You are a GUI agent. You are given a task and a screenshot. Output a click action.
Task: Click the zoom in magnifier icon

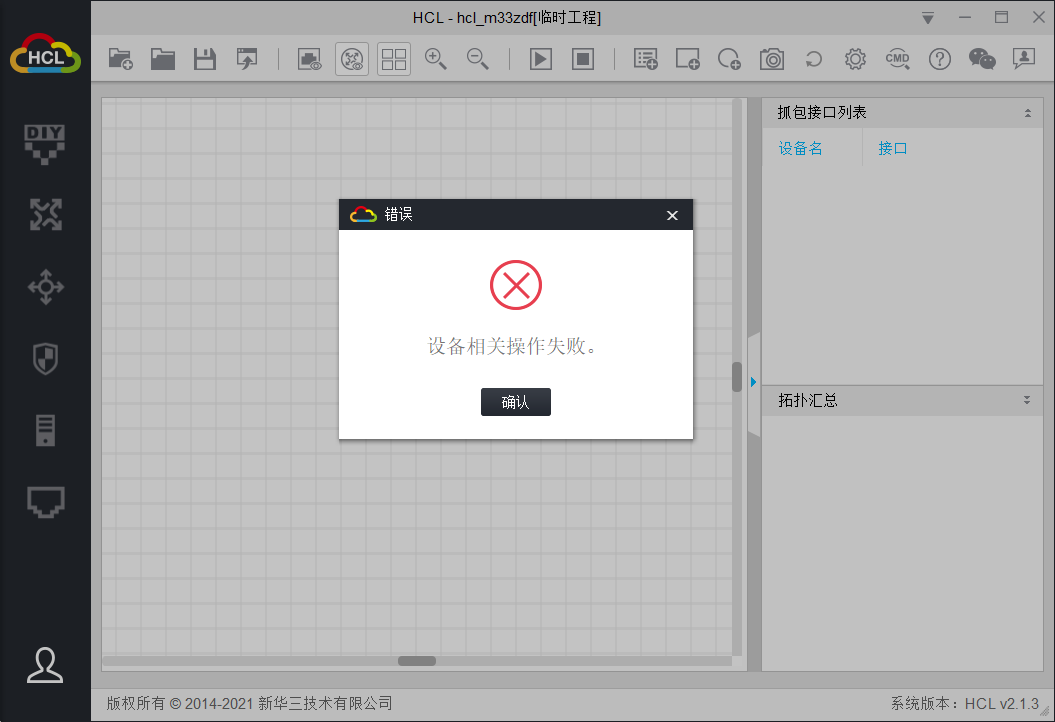click(435, 59)
